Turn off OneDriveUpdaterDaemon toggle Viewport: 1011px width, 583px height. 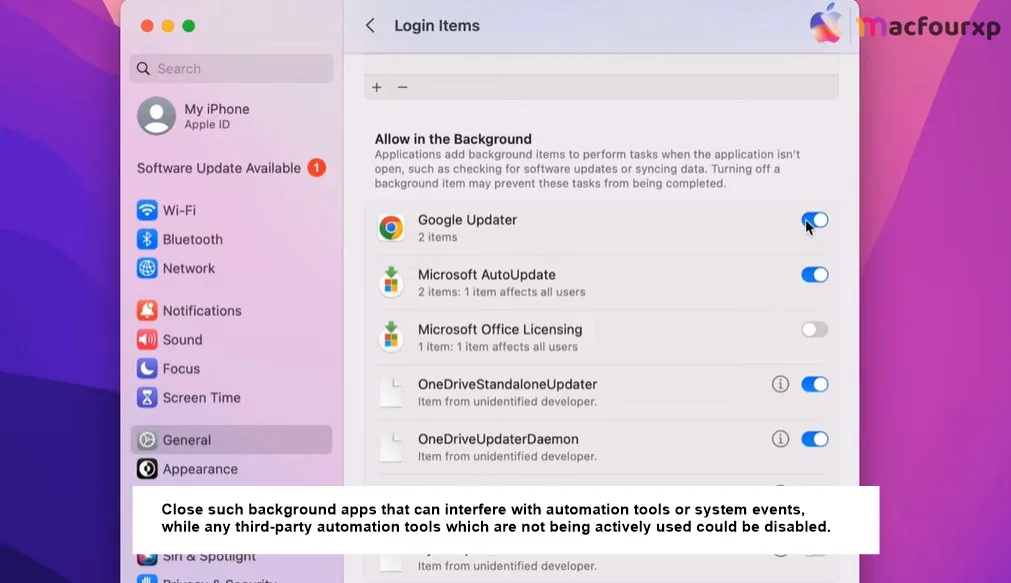(x=815, y=439)
